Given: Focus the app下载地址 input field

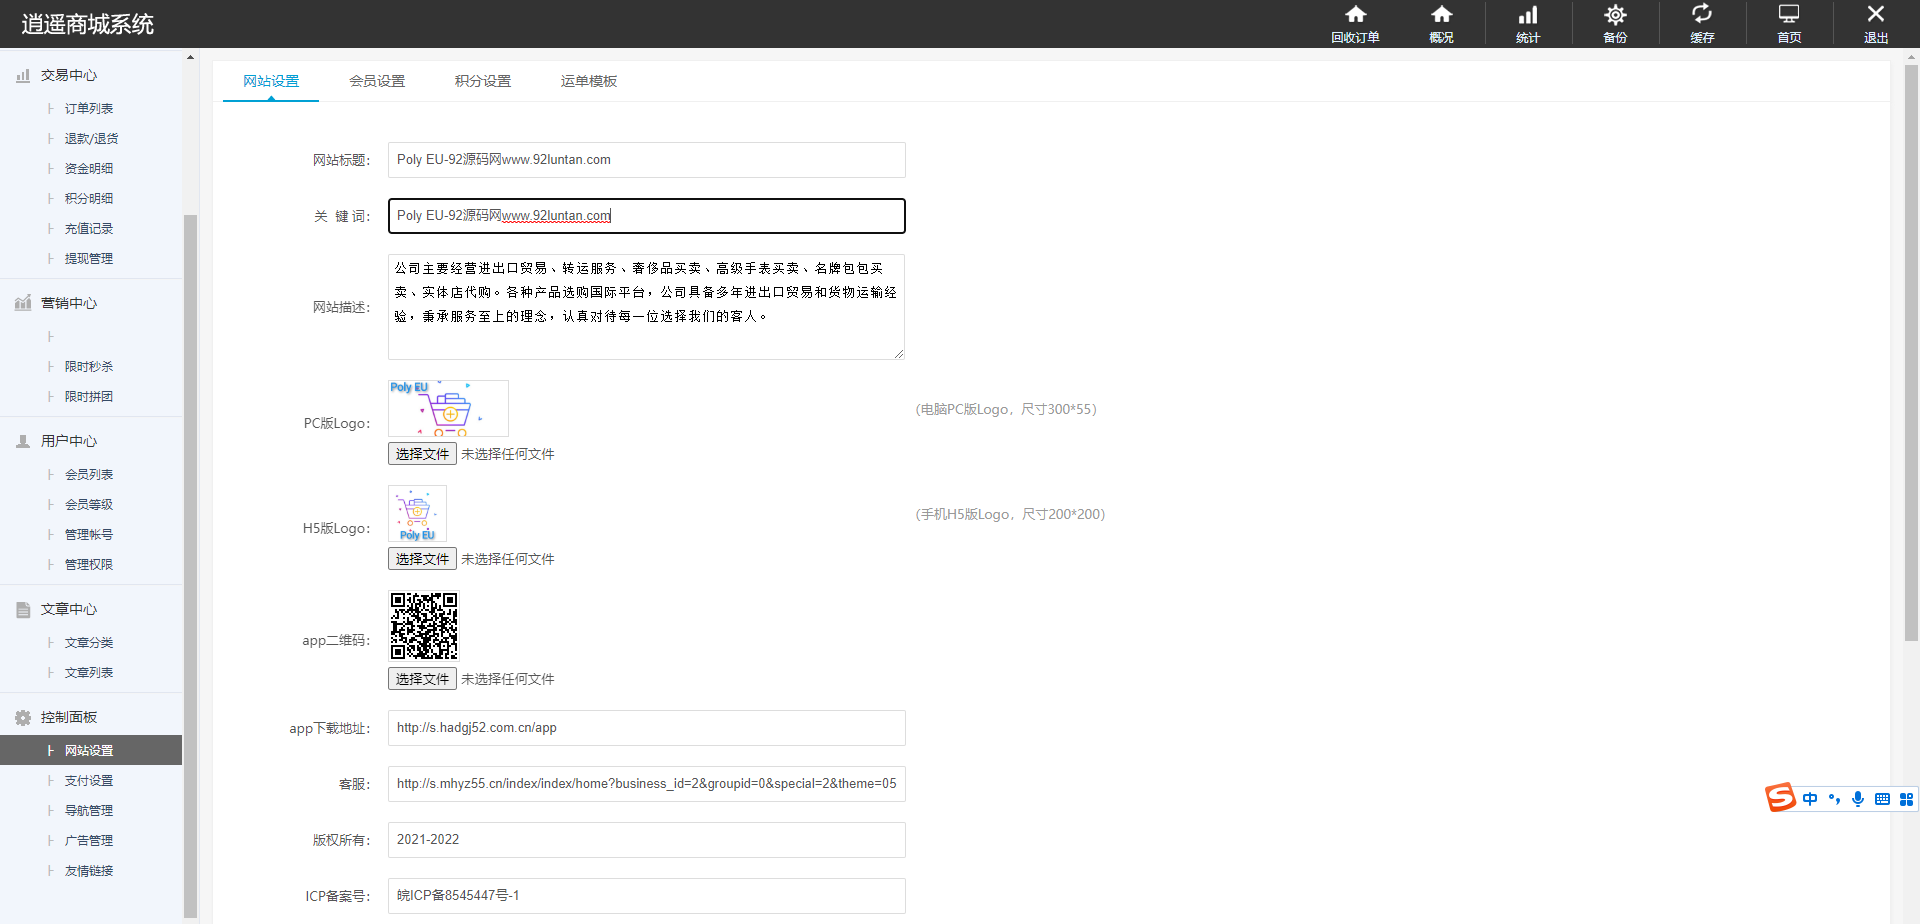Looking at the screenshot, I should [647, 728].
